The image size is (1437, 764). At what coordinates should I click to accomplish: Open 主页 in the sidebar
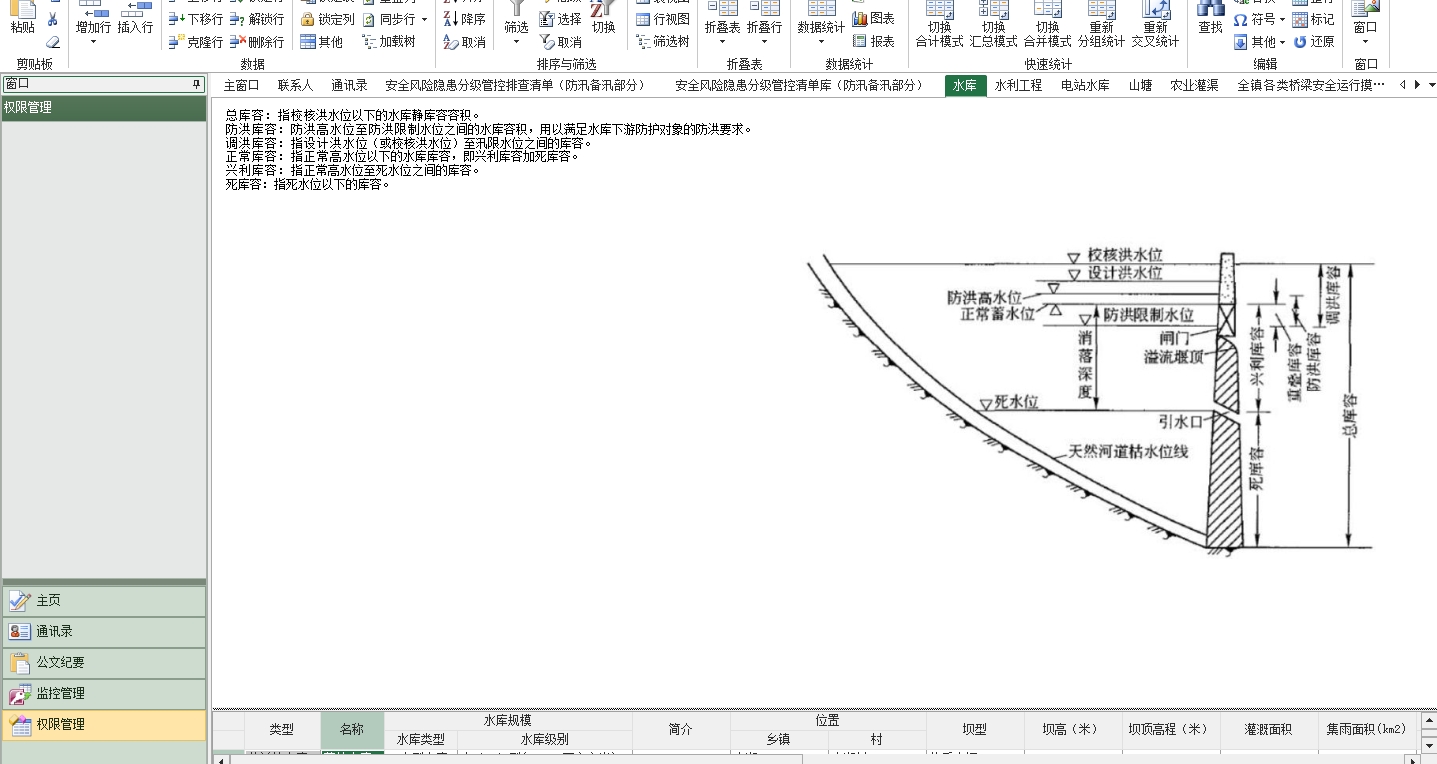(x=104, y=601)
